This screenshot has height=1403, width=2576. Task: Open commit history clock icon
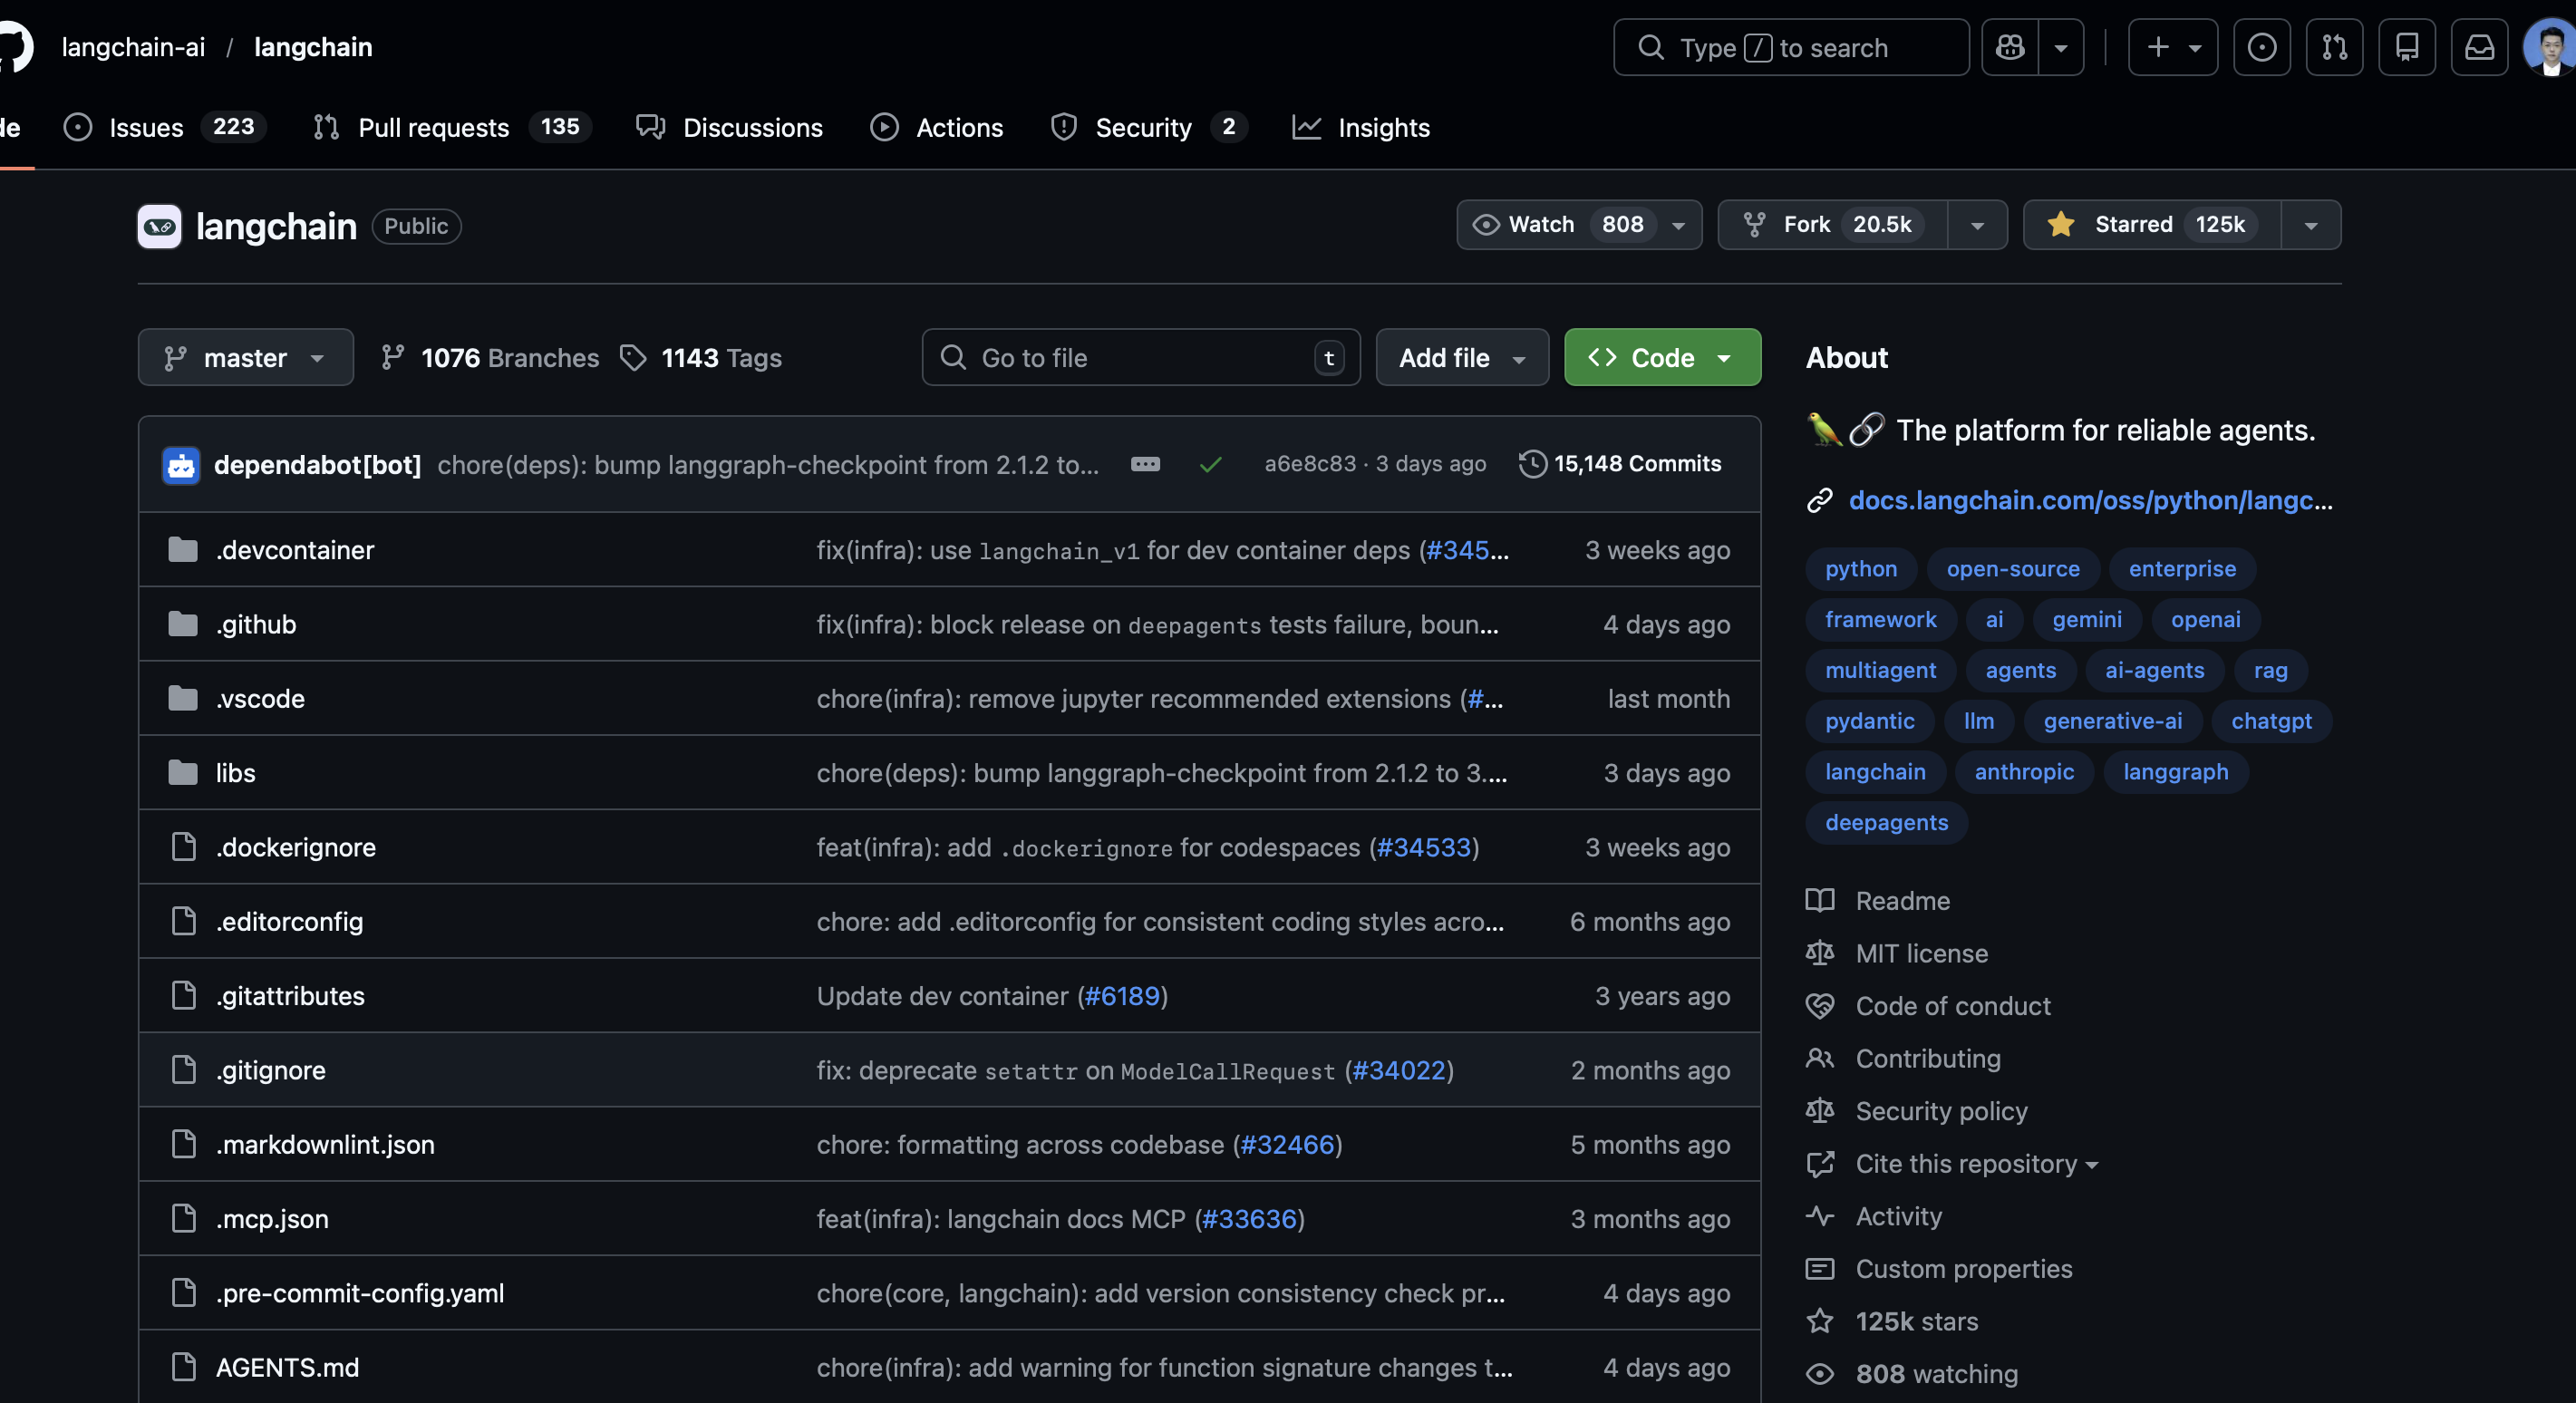[1532, 464]
